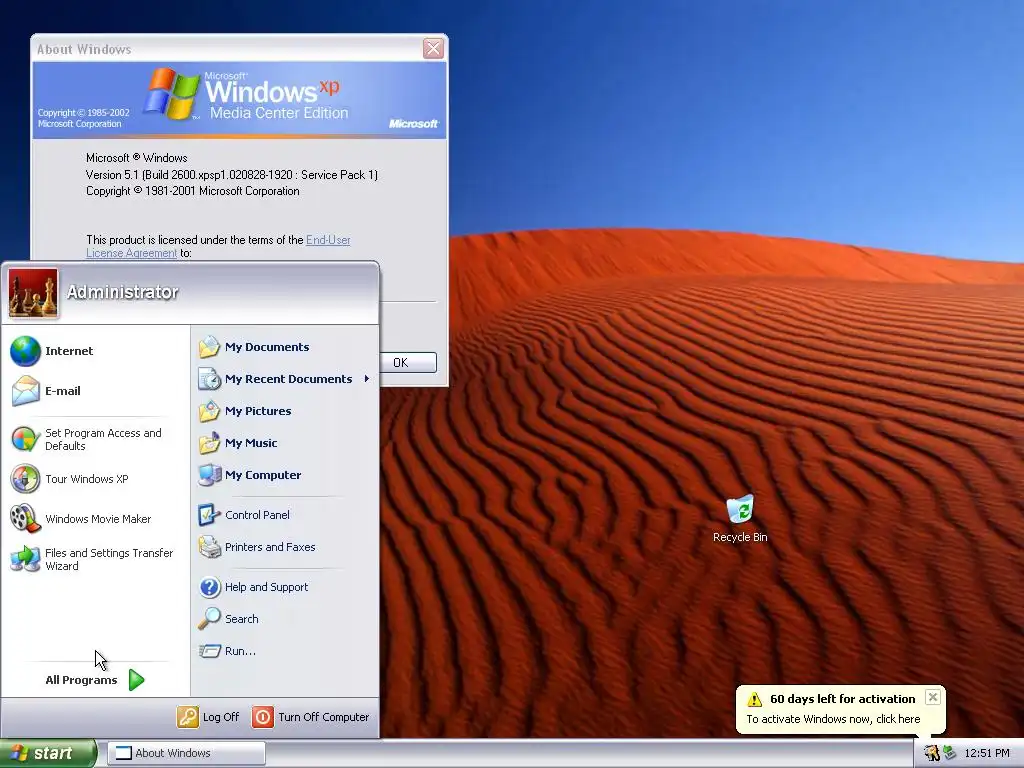Click the activation keys tray icon

coord(932,753)
